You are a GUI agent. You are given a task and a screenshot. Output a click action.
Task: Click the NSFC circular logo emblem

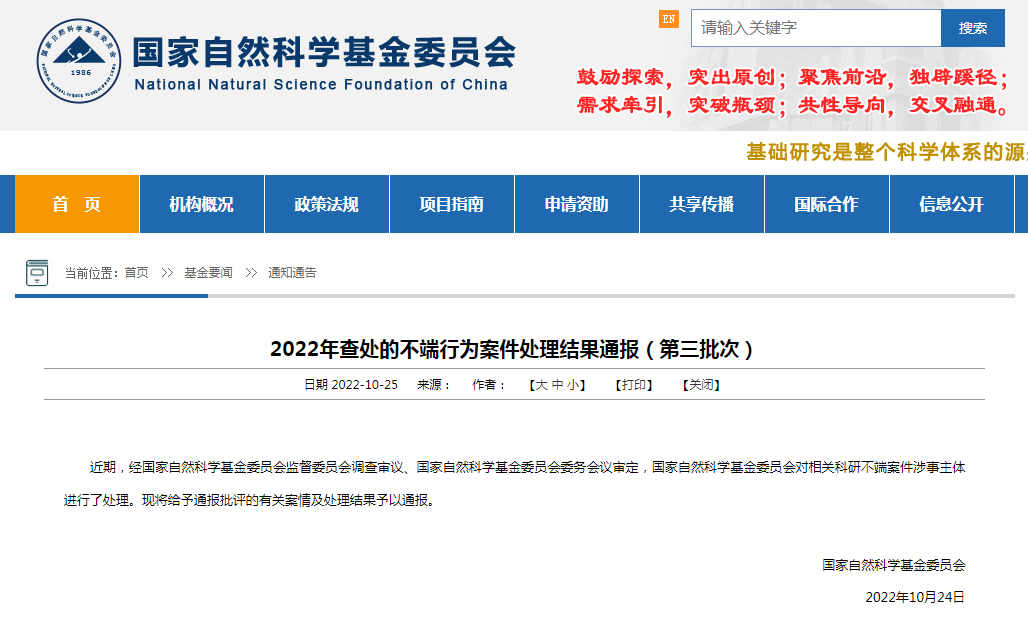(80, 61)
